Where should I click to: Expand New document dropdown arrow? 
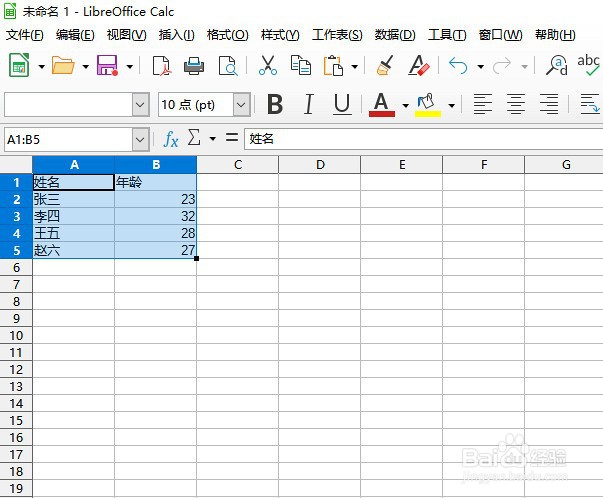coord(42,67)
